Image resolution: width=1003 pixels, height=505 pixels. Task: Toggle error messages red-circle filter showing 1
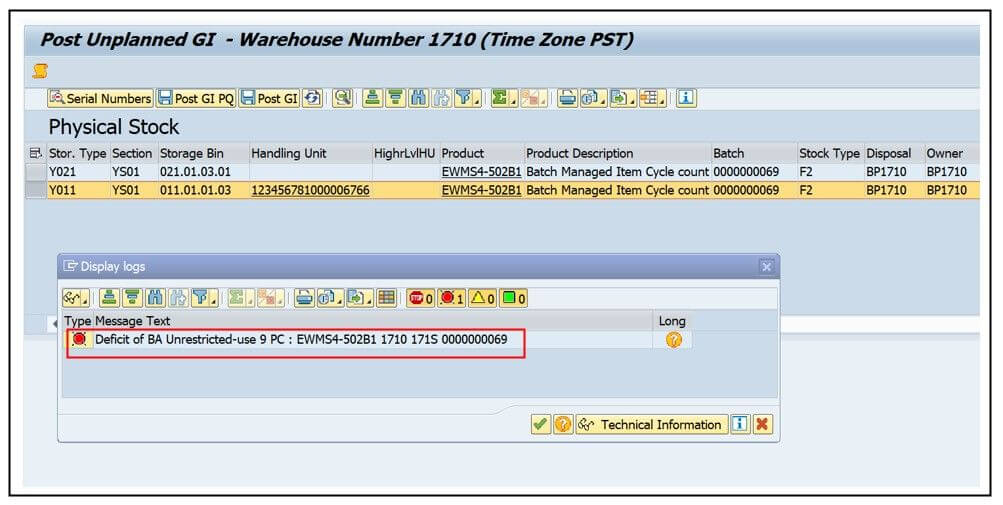(452, 298)
